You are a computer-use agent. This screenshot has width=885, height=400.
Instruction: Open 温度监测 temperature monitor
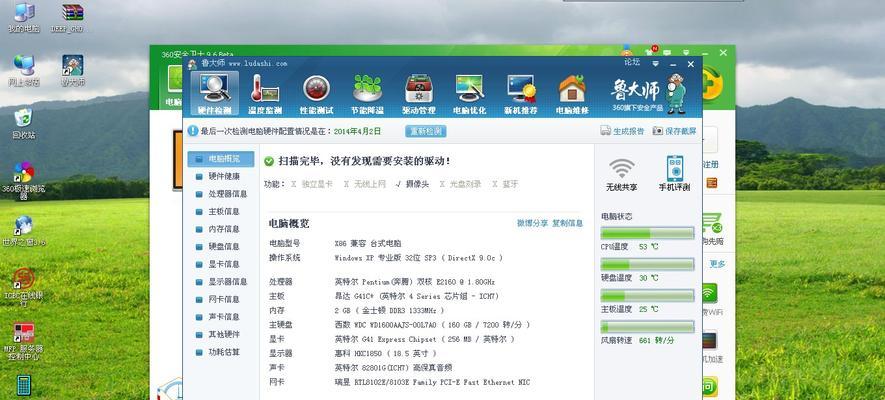[x=265, y=94]
